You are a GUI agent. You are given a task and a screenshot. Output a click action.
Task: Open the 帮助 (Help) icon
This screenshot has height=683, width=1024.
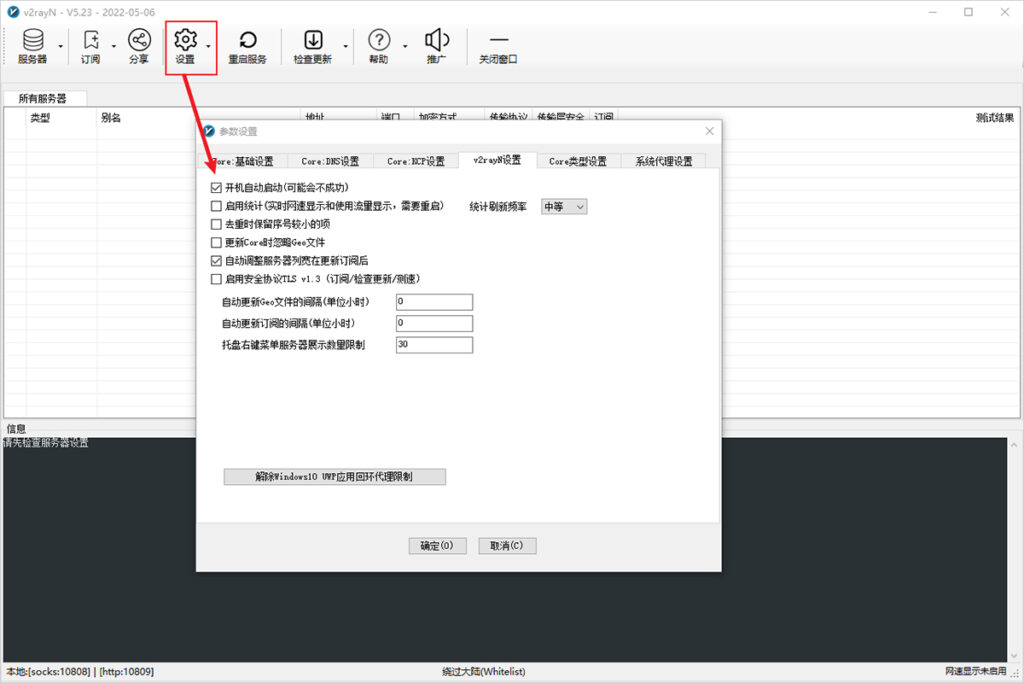tap(379, 45)
